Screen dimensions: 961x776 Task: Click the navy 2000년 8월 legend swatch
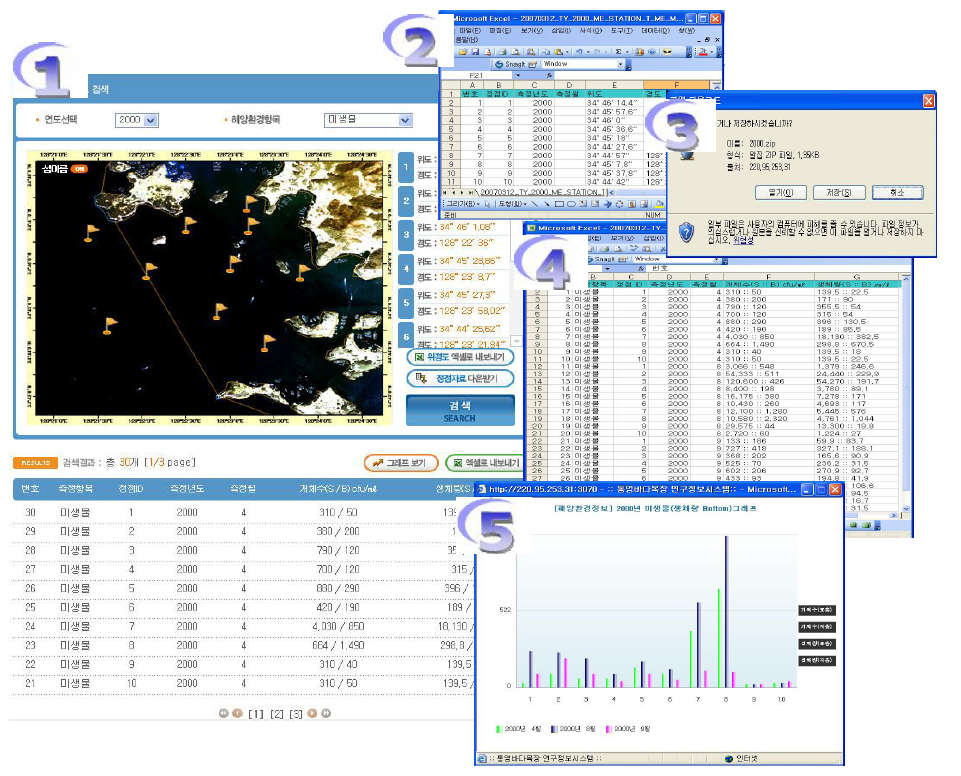point(553,729)
